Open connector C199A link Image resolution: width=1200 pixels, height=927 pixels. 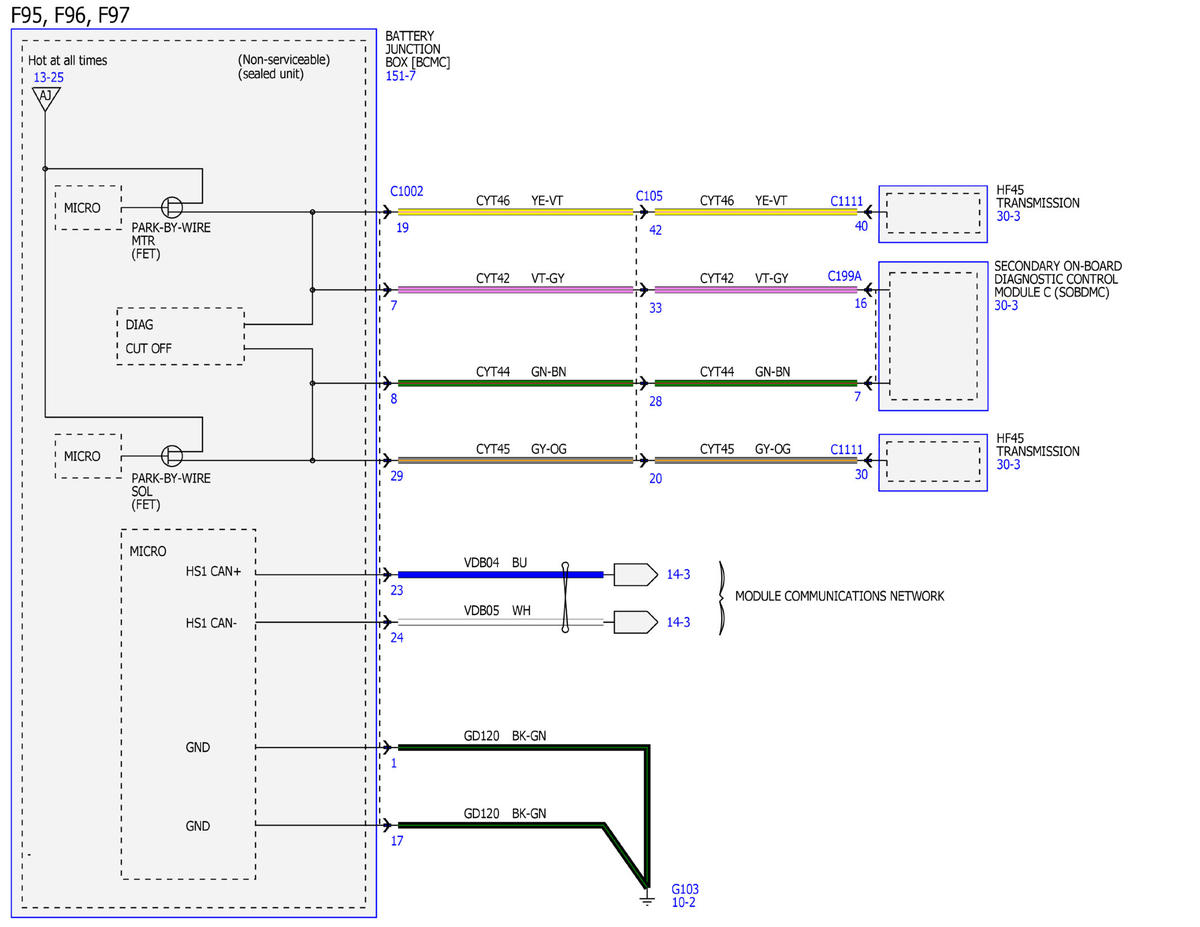coord(845,275)
